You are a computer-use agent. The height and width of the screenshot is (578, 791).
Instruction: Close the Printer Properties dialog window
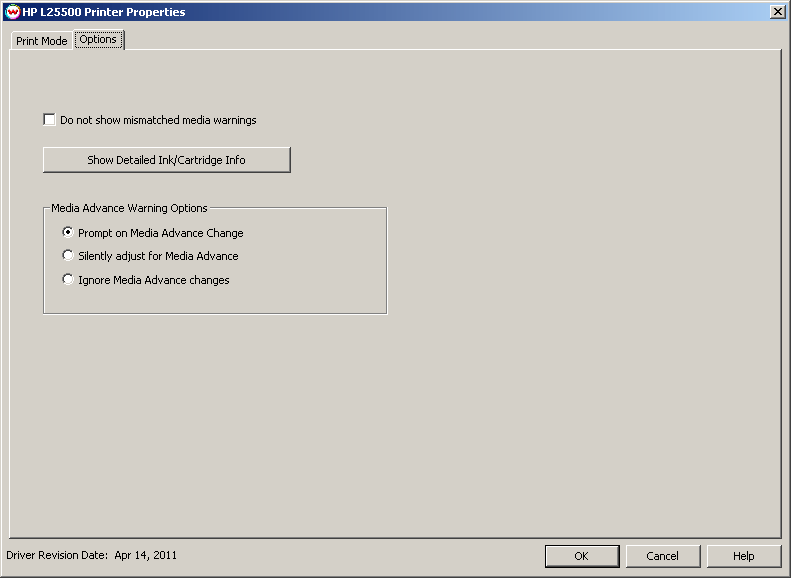[777, 12]
